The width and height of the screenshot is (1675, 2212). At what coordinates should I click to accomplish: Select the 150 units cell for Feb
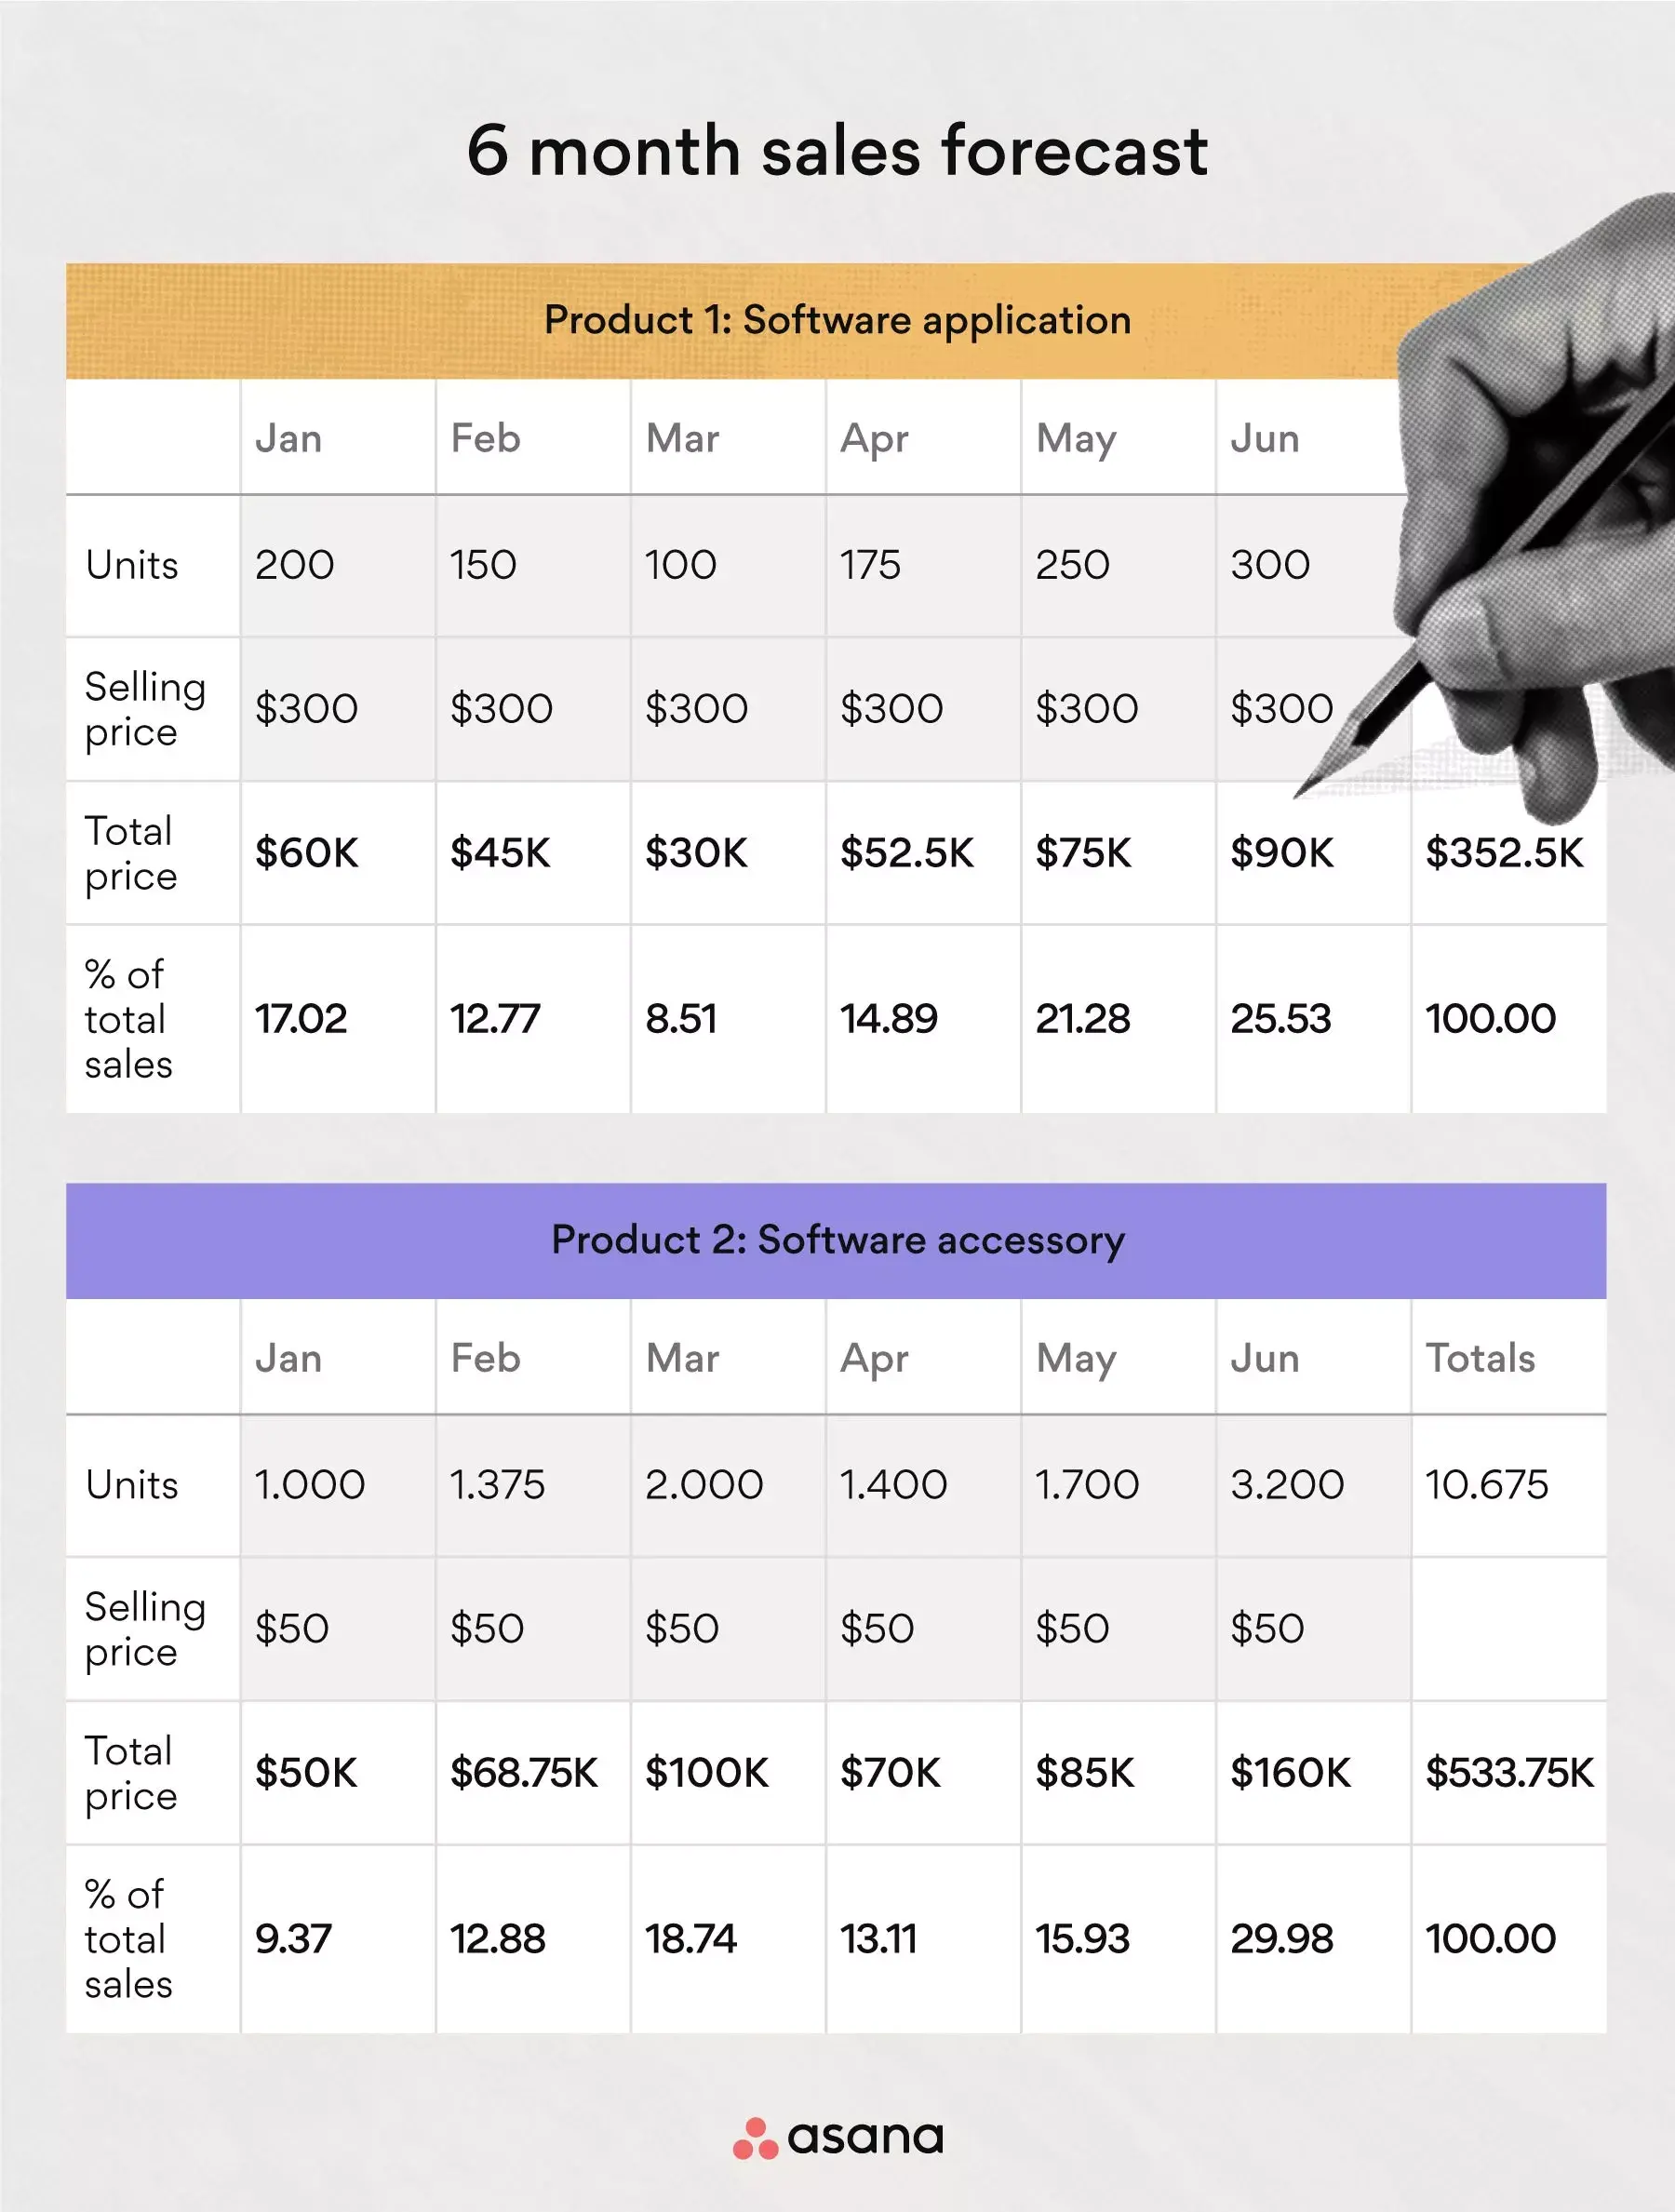tap(483, 565)
